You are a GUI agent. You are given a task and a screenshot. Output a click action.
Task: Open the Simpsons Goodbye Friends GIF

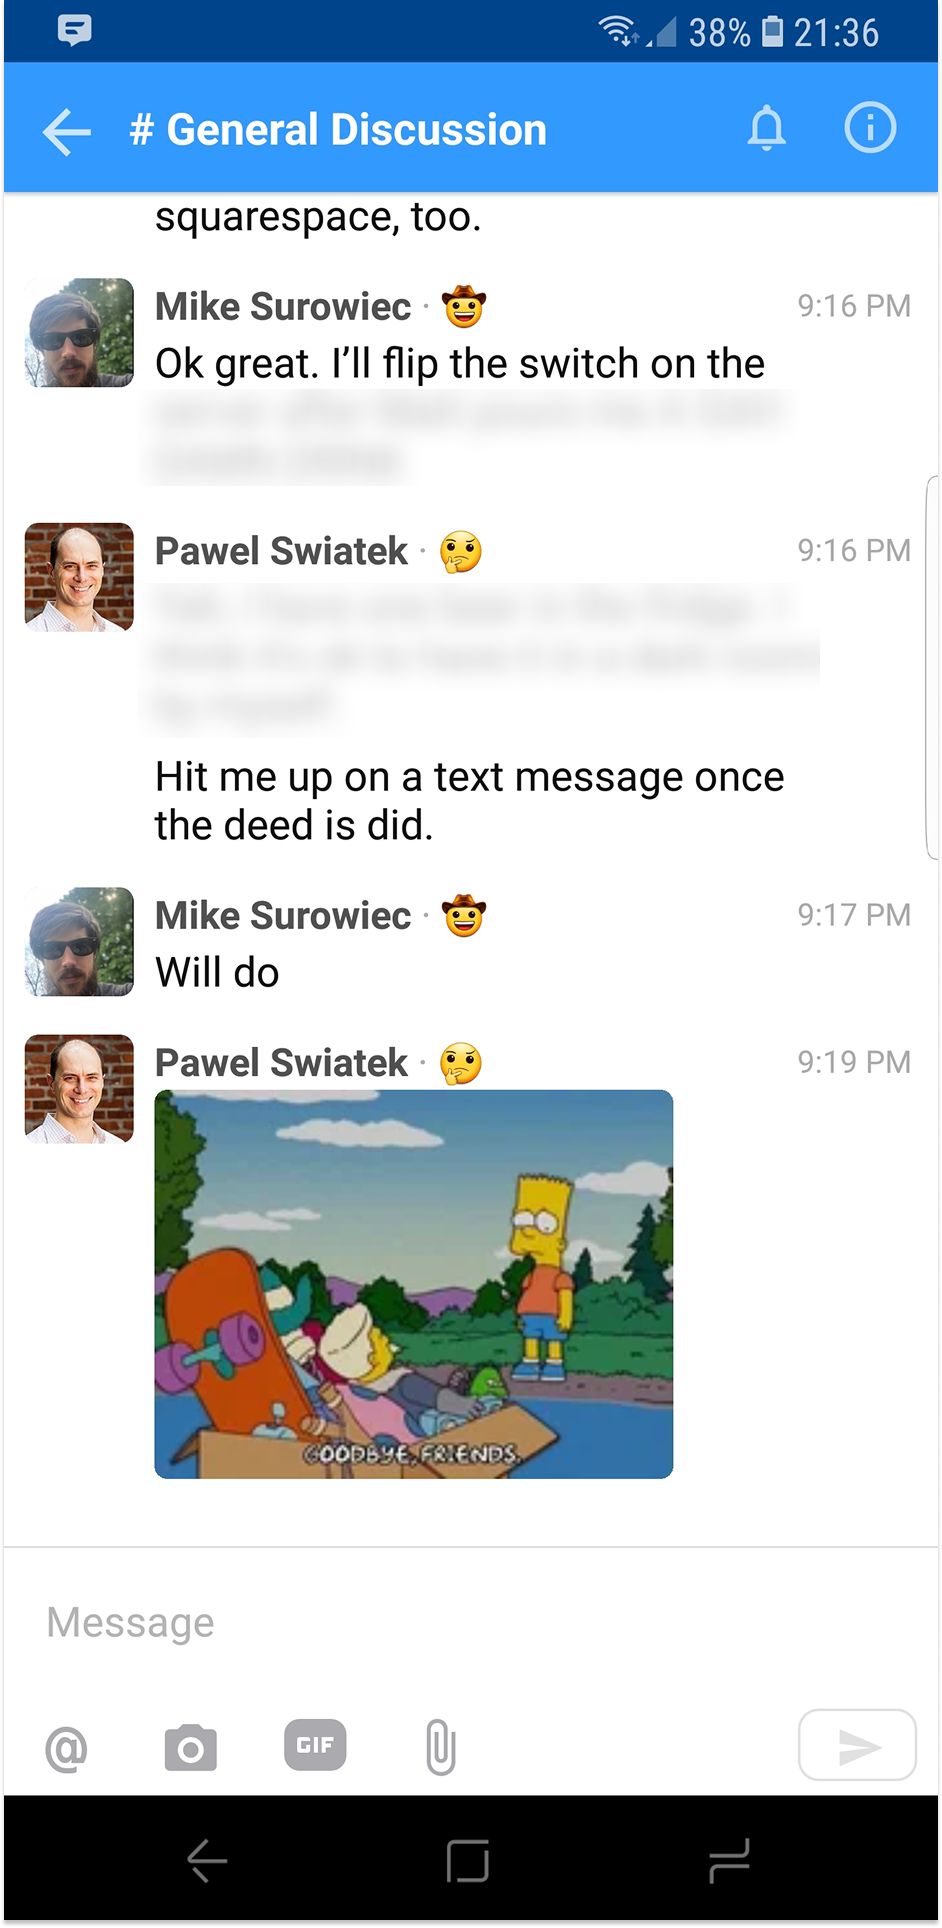[414, 1284]
